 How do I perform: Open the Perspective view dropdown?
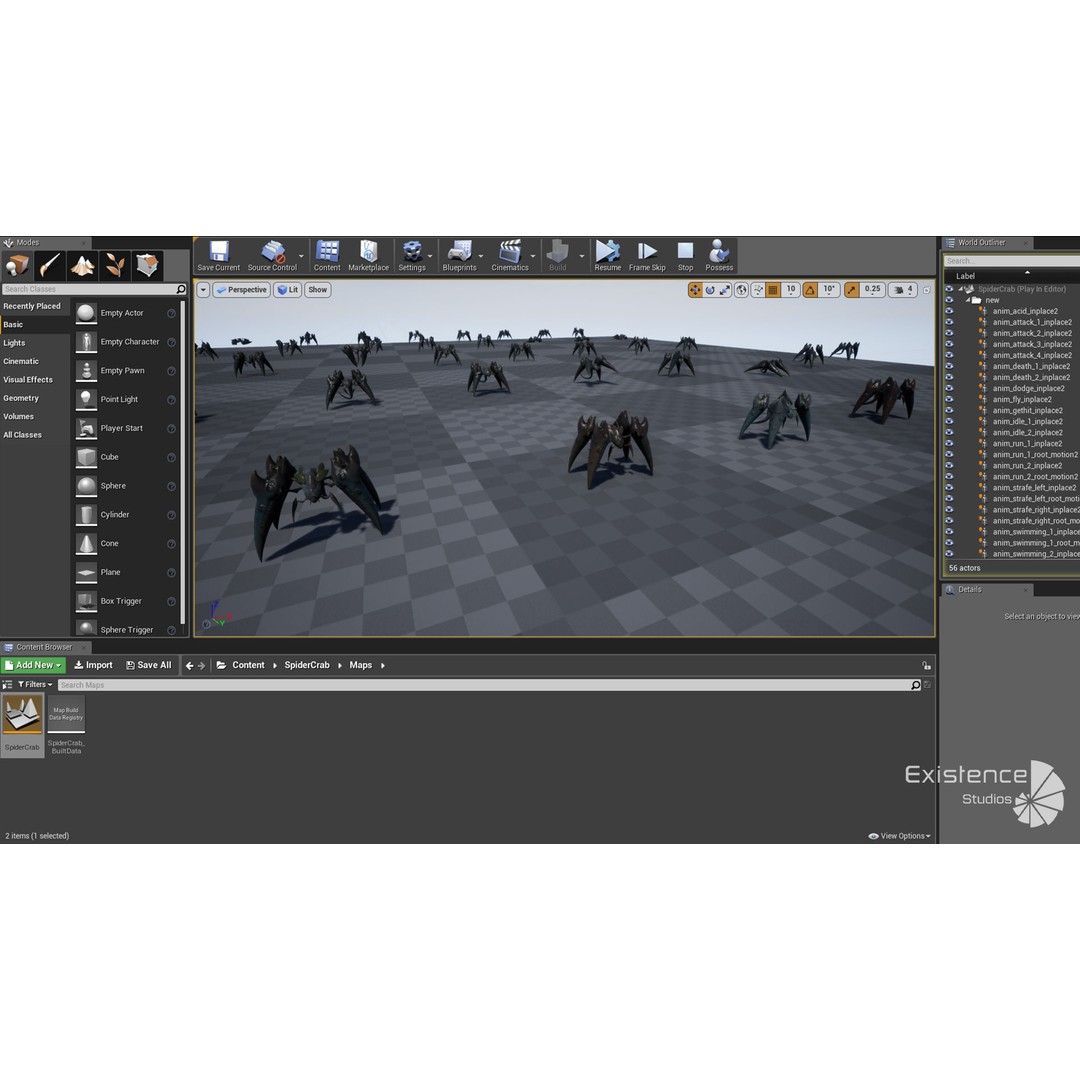pos(241,290)
